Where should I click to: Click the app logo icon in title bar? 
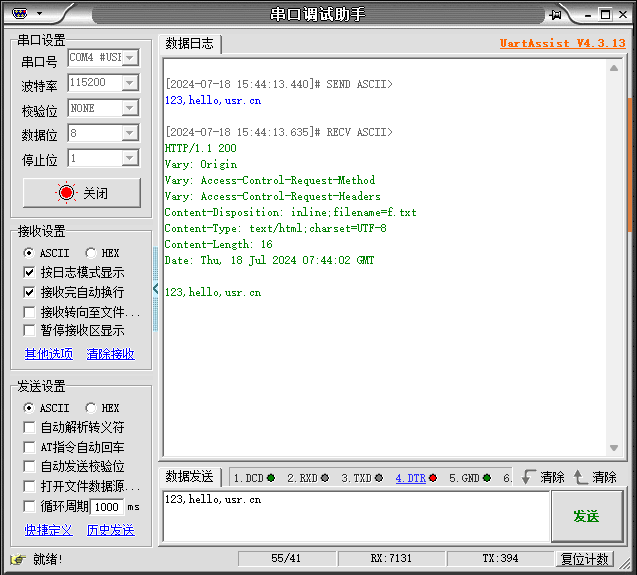point(20,13)
